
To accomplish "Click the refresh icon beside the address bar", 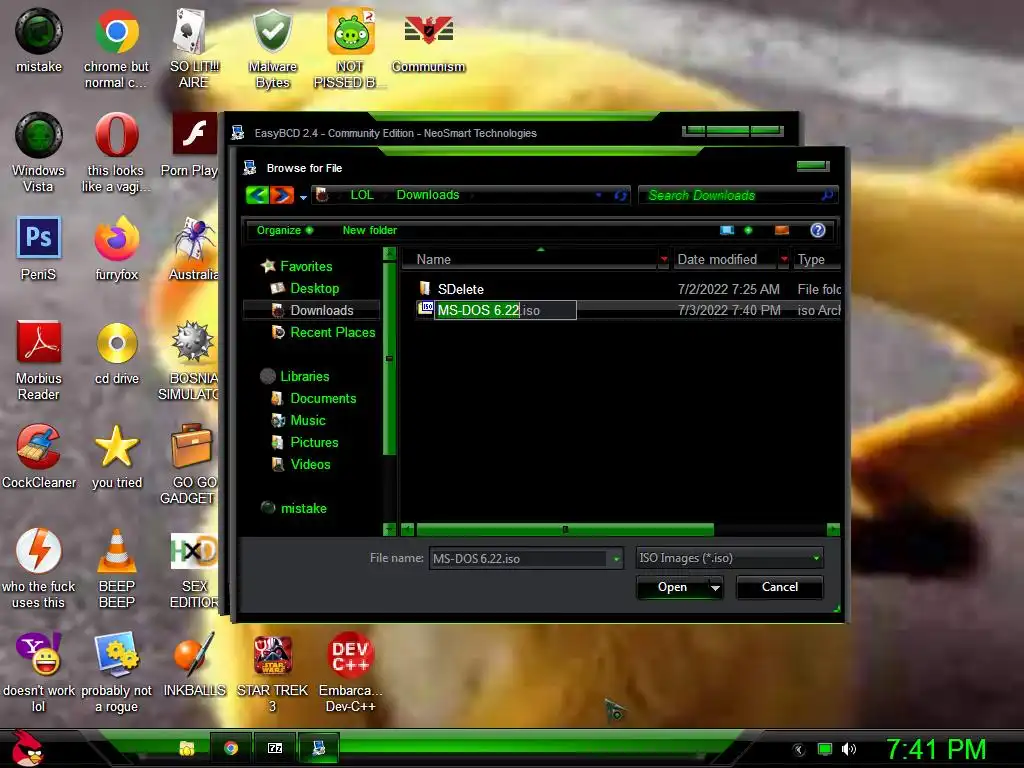I will [620, 195].
